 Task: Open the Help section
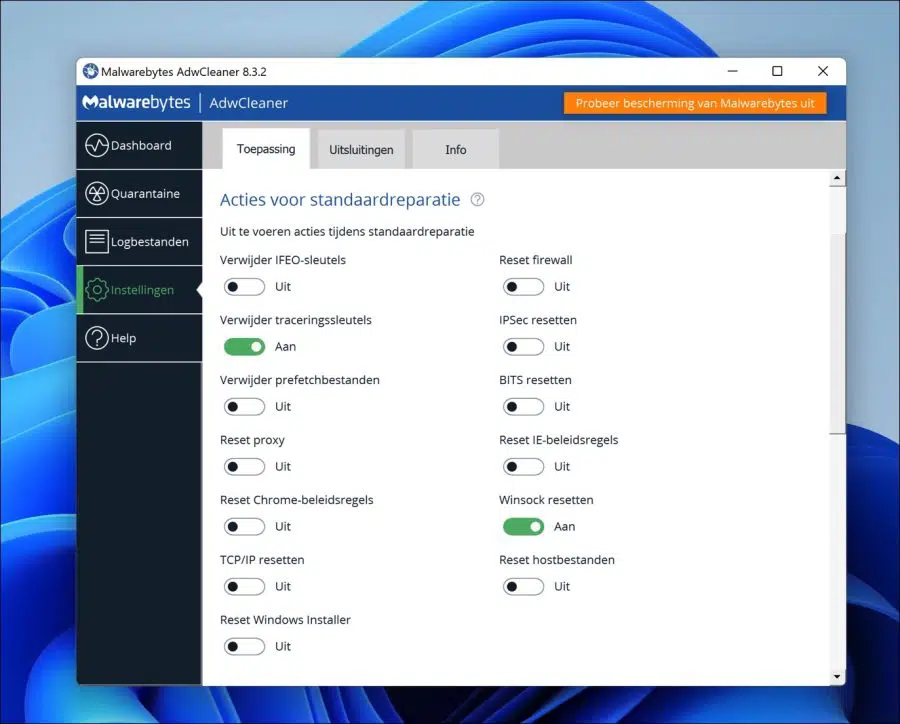tap(139, 338)
